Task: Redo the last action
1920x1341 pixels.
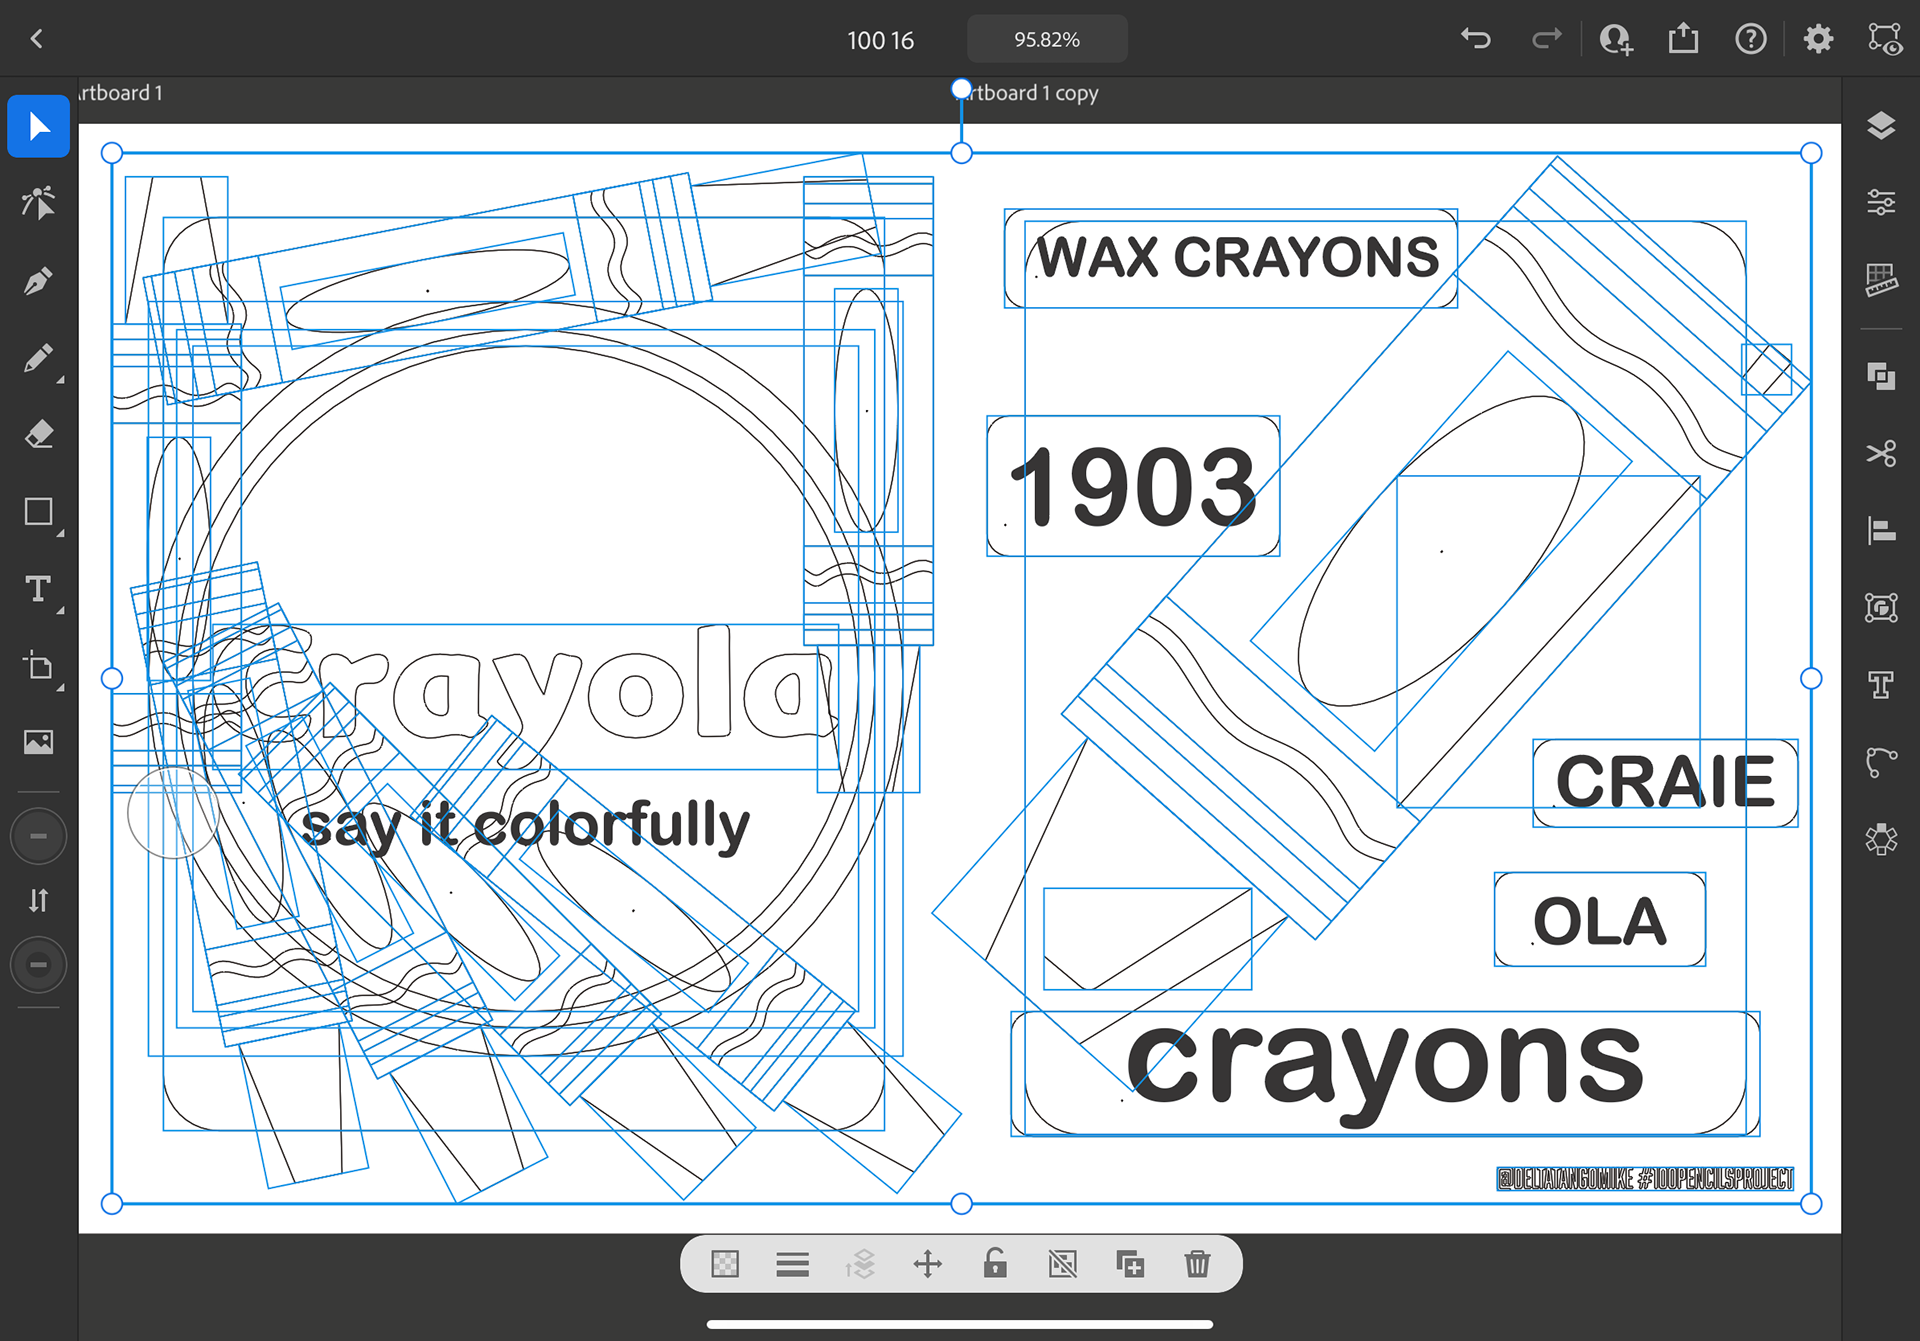Action: pyautogui.click(x=1546, y=39)
